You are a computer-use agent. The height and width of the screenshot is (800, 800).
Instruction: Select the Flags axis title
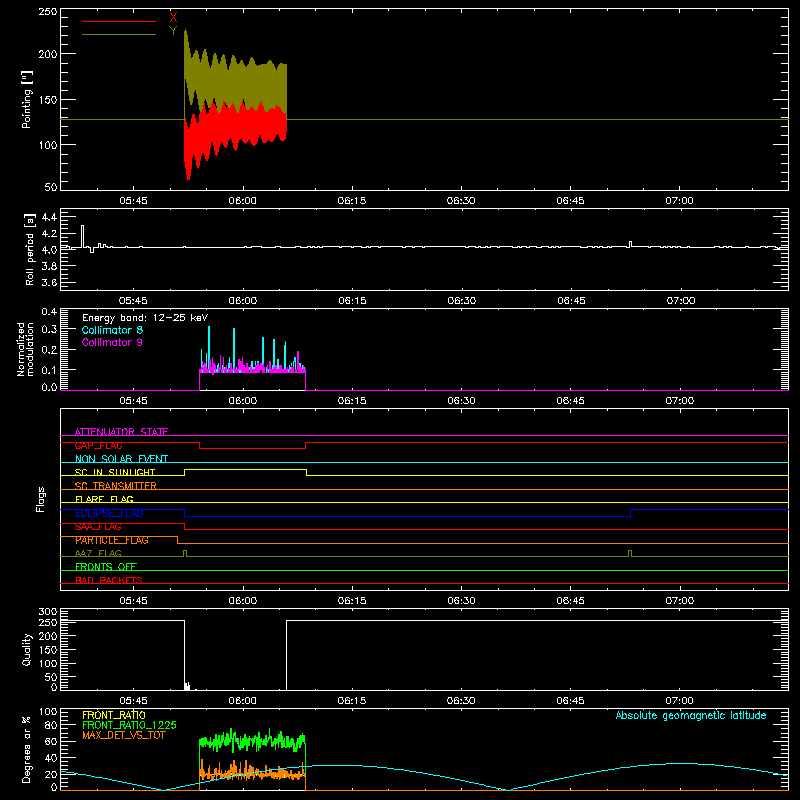(x=40, y=499)
